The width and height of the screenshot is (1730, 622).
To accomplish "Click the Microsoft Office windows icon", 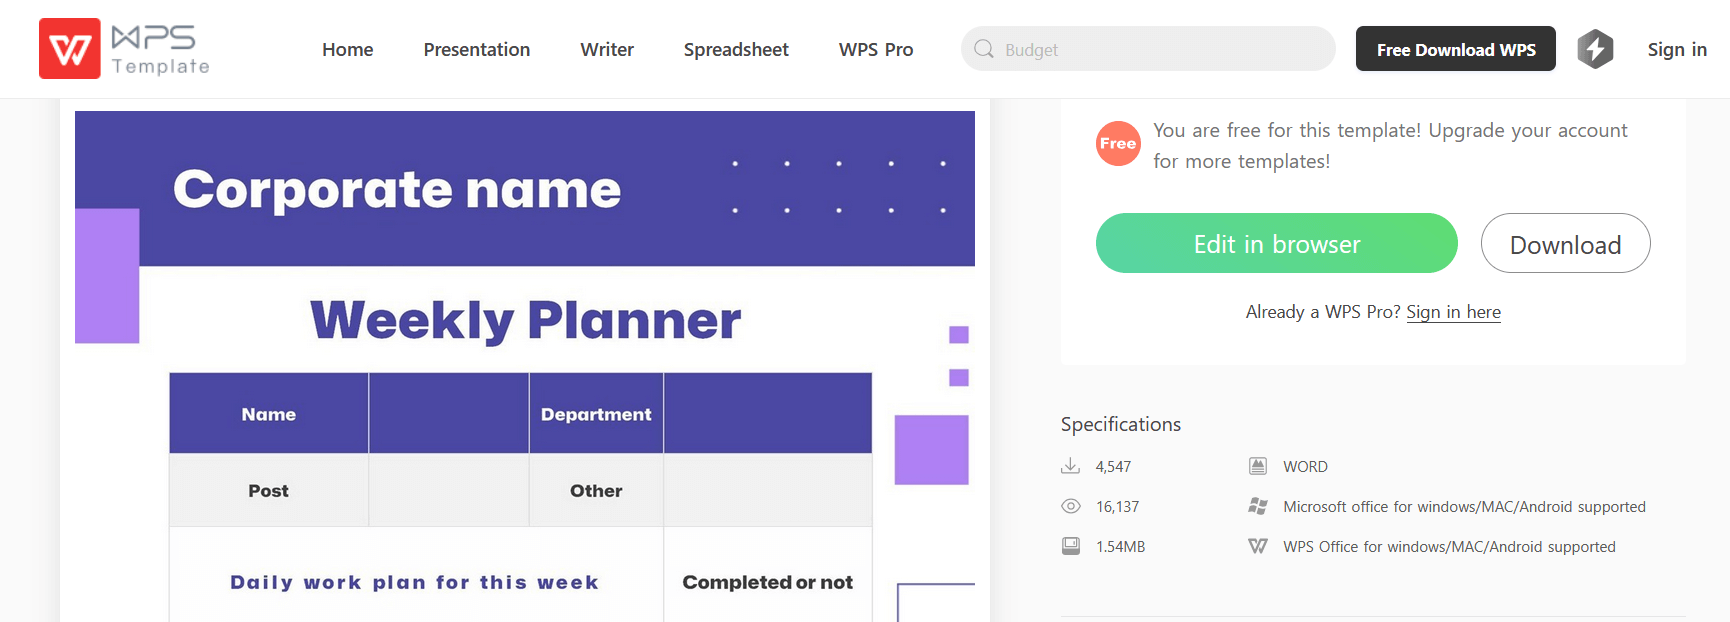I will tap(1258, 506).
